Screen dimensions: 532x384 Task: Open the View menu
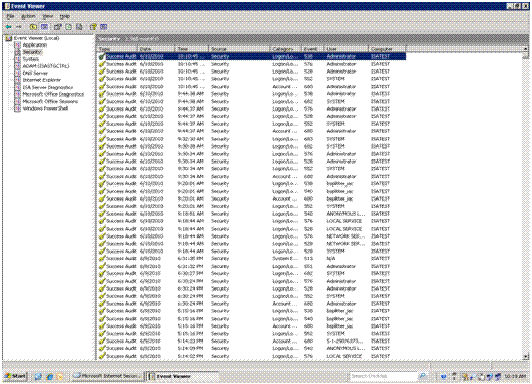48,16
